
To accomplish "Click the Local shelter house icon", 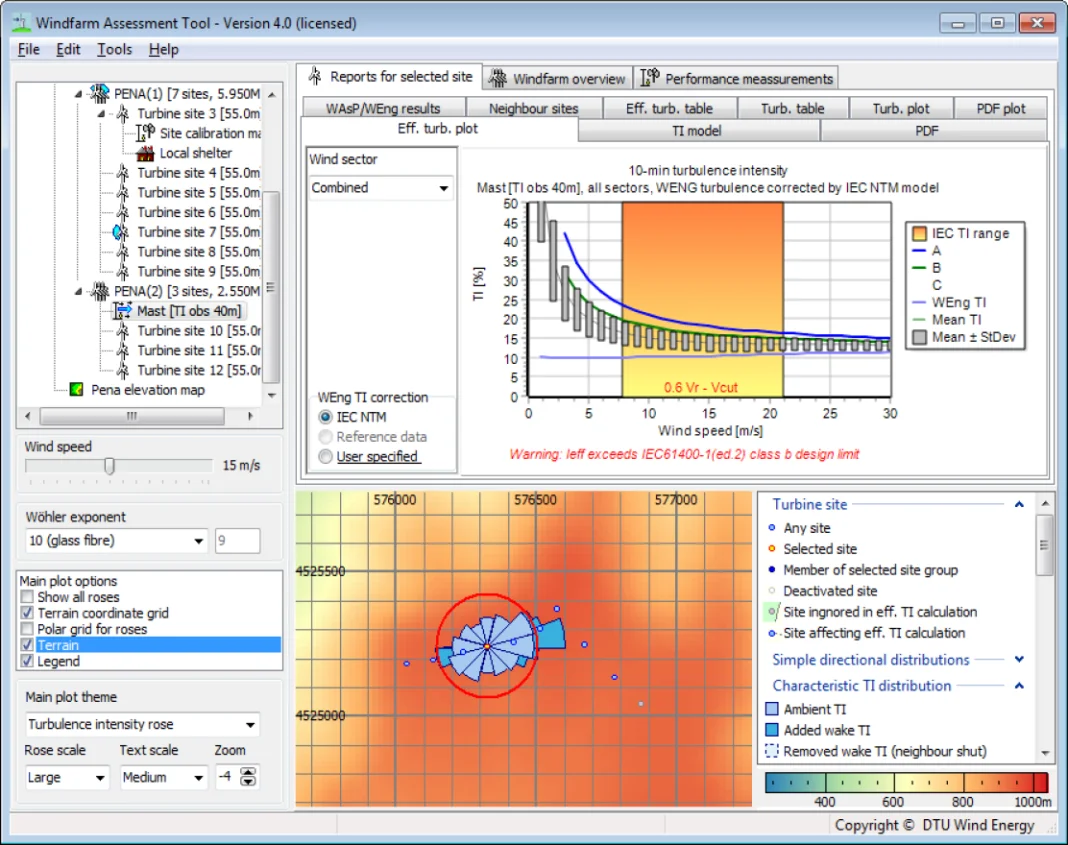I will point(145,153).
